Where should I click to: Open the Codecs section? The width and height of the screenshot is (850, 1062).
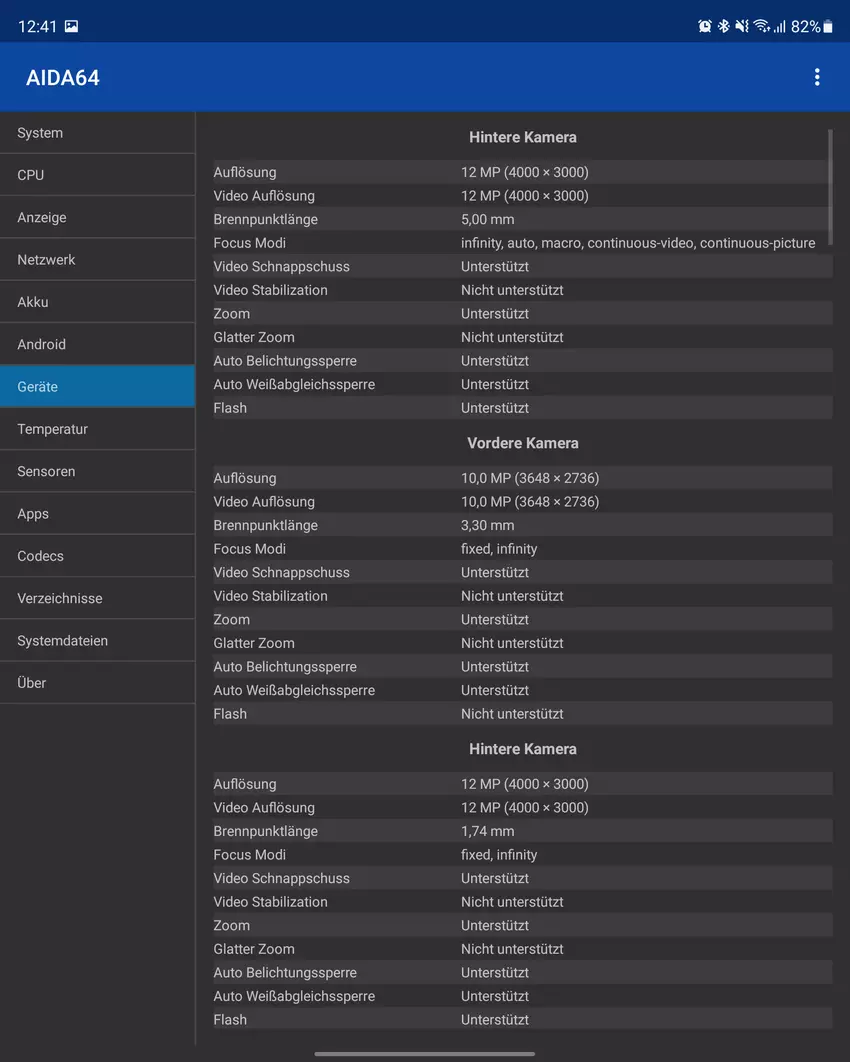[97, 556]
